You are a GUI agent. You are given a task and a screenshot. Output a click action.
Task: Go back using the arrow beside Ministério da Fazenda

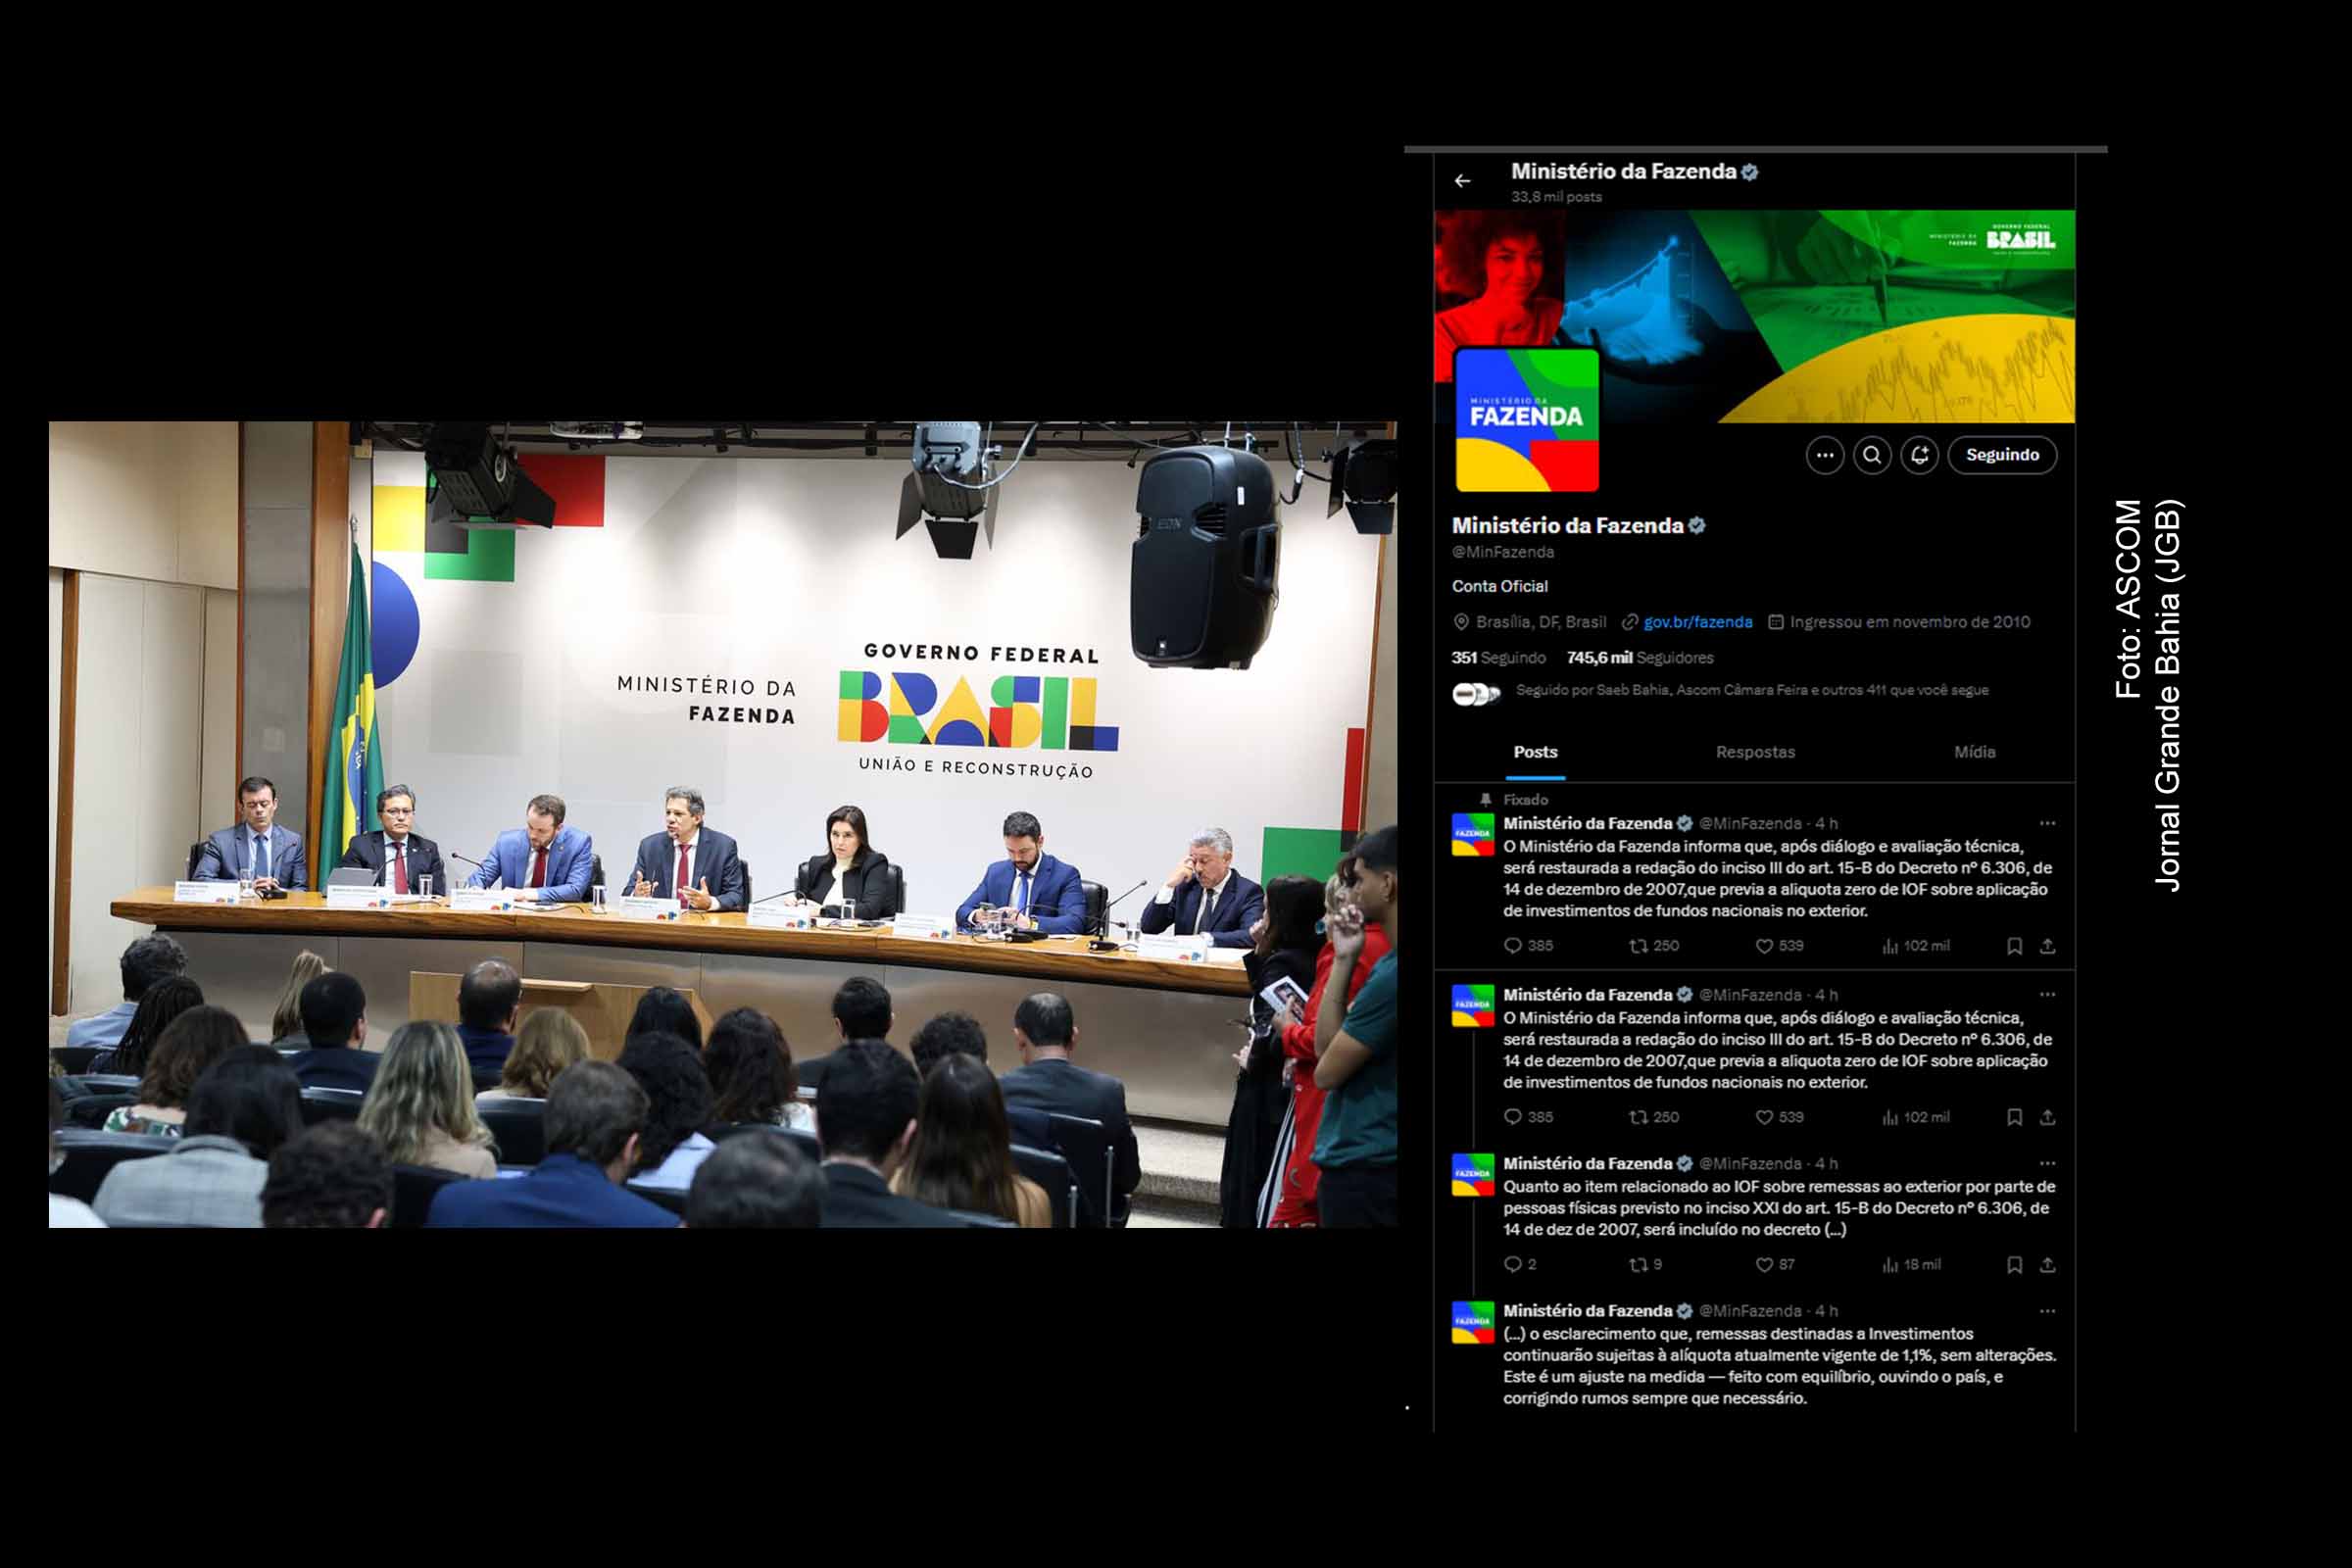coord(1462,181)
